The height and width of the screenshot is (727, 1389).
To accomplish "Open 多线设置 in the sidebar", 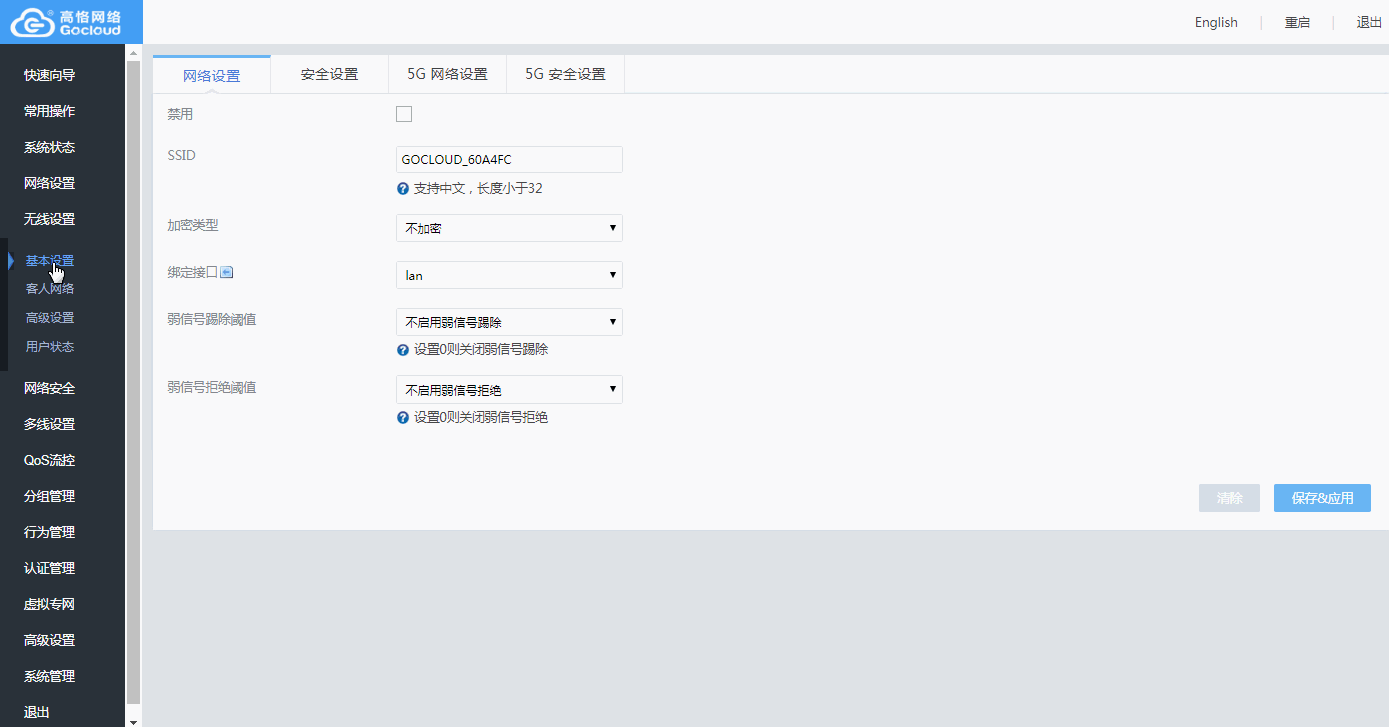I will click(50, 424).
